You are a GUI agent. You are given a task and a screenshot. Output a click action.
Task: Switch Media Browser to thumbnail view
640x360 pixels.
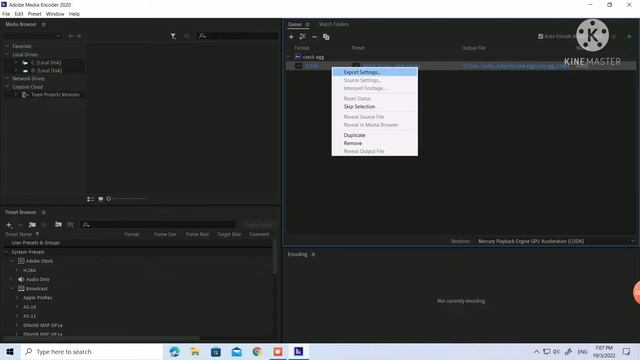(x=100, y=199)
